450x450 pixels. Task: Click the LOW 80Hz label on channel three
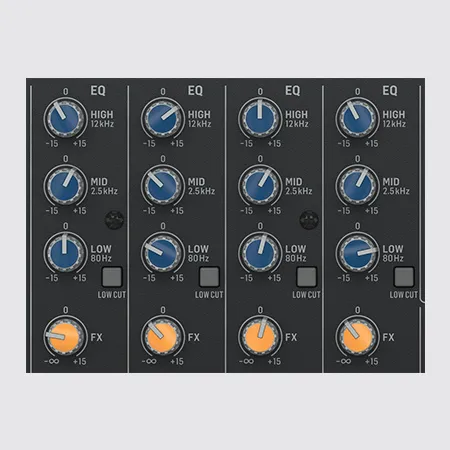pyautogui.click(x=296, y=253)
